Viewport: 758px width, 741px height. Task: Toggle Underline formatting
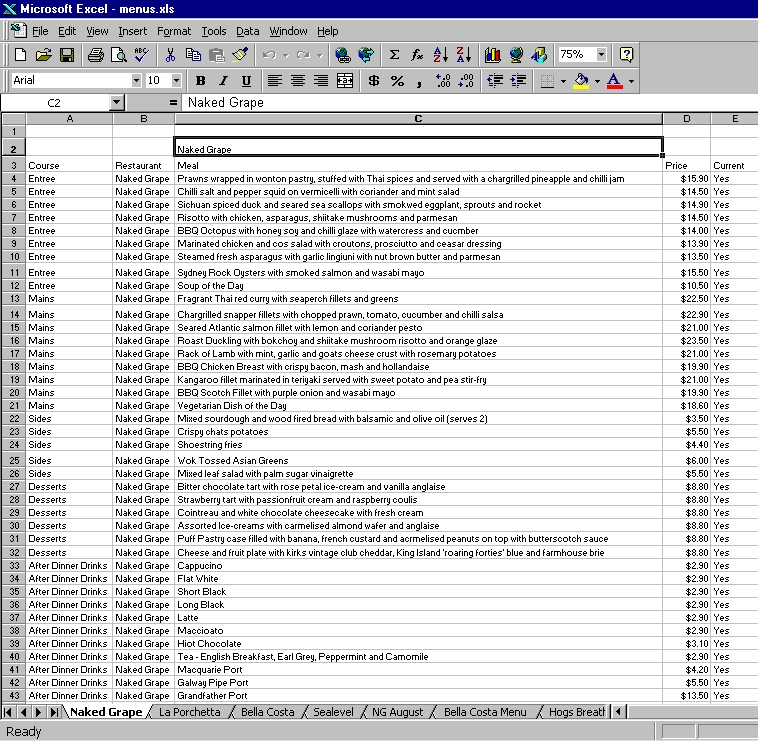[x=246, y=81]
